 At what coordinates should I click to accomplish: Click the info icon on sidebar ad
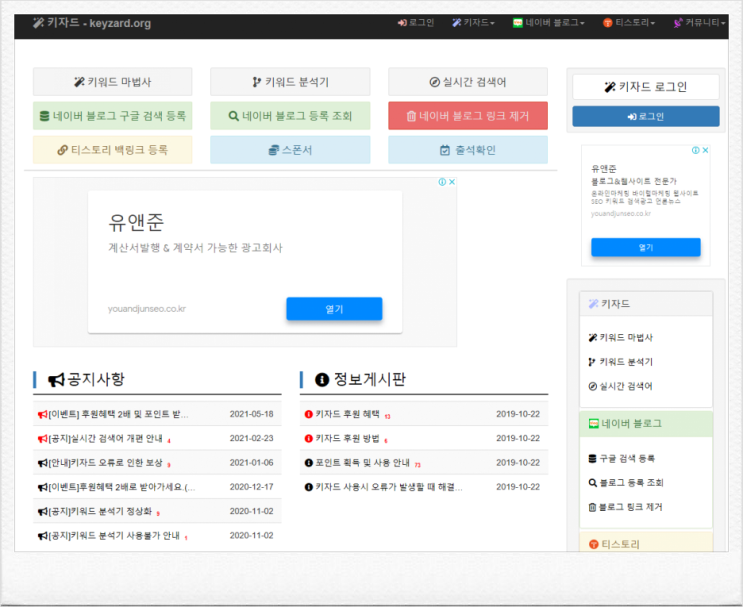coord(695,150)
